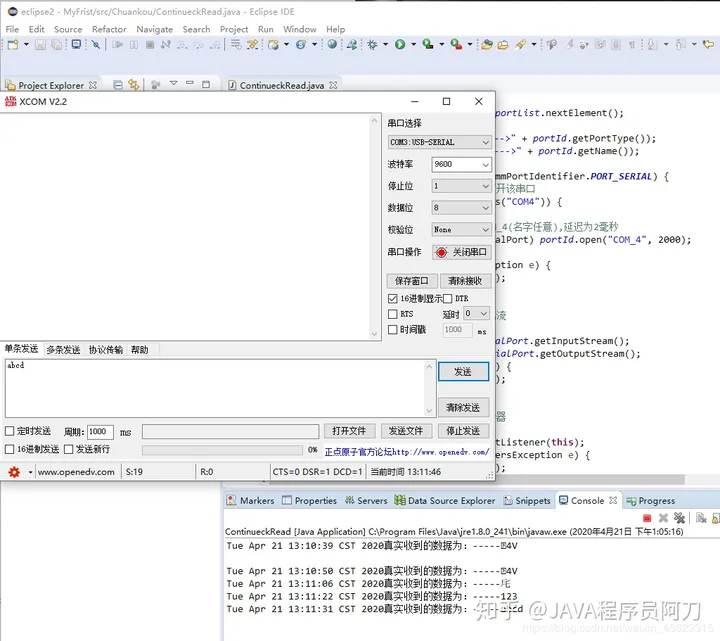Open the 波特率 9600 dropdown

click(x=461, y=164)
